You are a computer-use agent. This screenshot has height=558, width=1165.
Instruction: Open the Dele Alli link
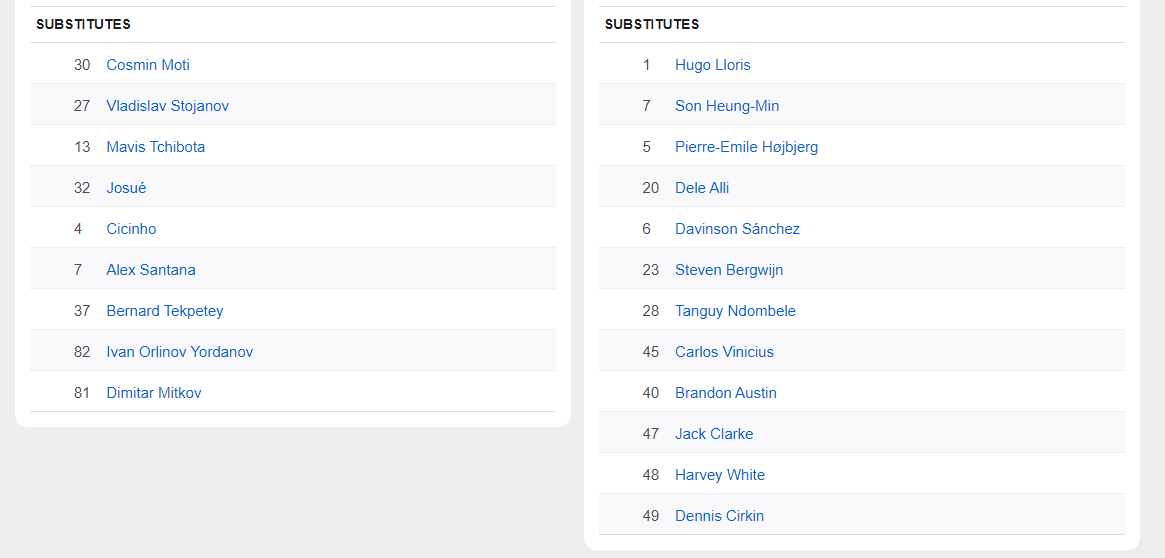702,188
